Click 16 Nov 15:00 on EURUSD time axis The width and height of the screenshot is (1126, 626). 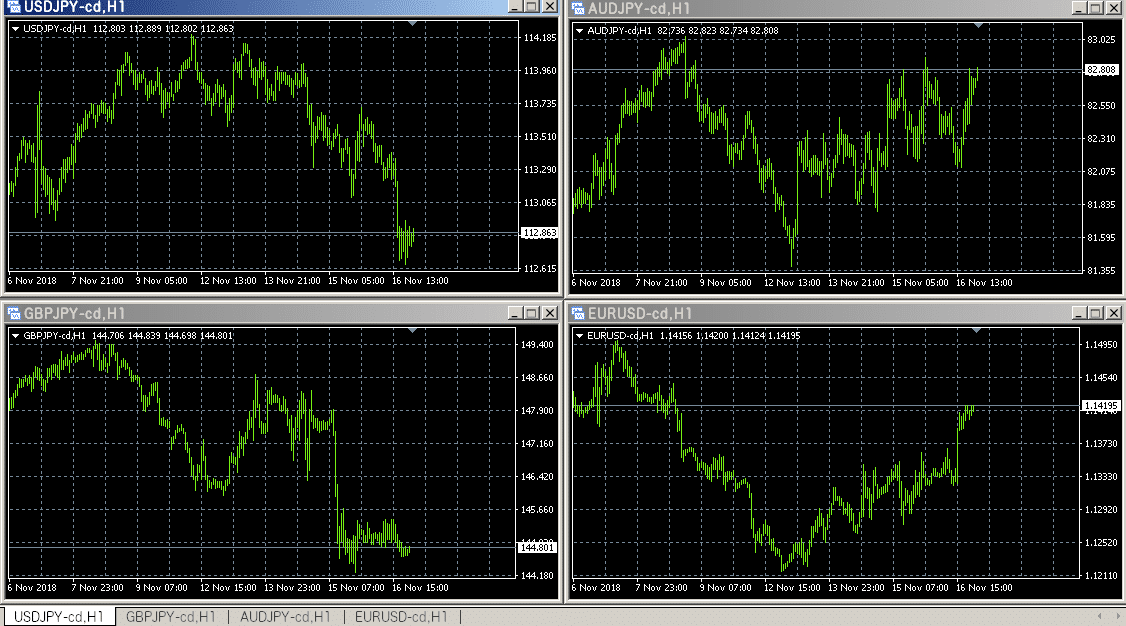pos(984,588)
